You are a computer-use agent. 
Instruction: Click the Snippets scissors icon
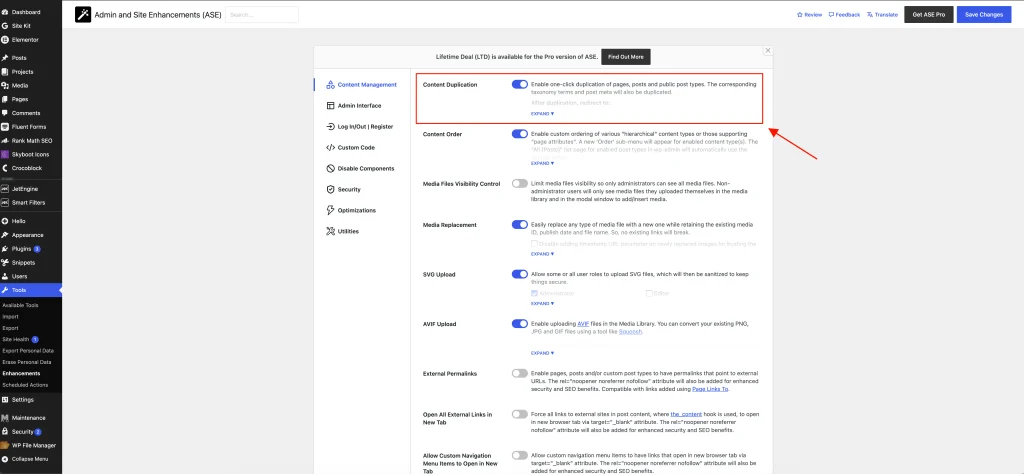point(5,262)
